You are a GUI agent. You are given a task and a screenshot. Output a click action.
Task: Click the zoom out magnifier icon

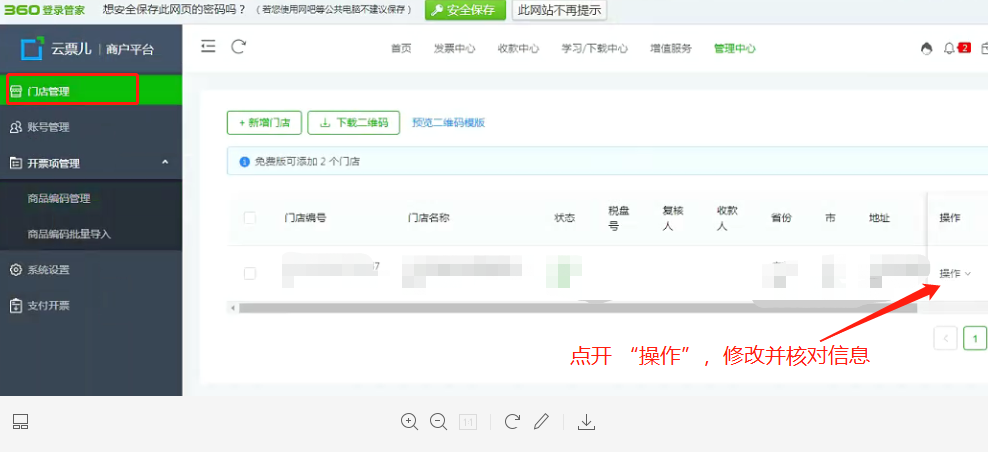tap(438, 422)
